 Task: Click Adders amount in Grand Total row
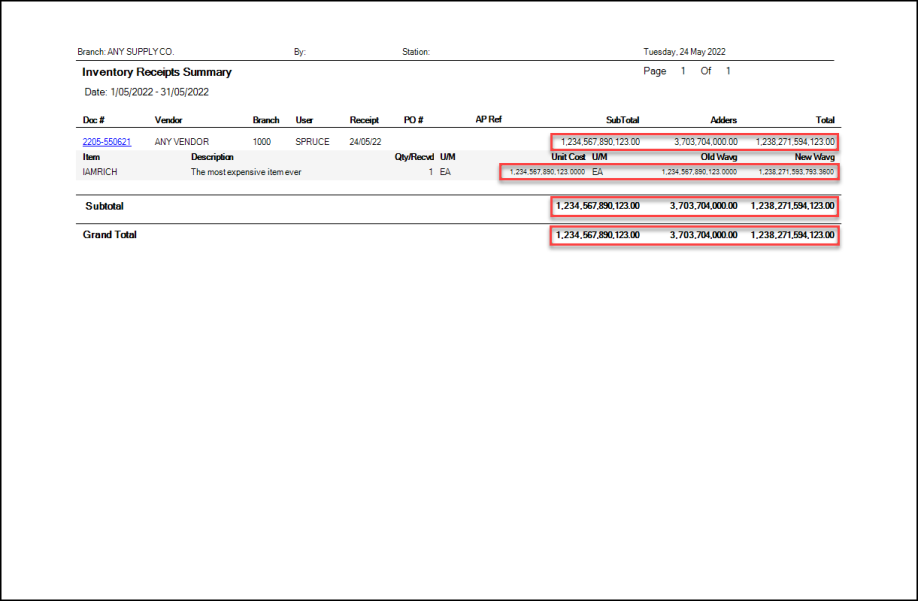click(x=704, y=235)
